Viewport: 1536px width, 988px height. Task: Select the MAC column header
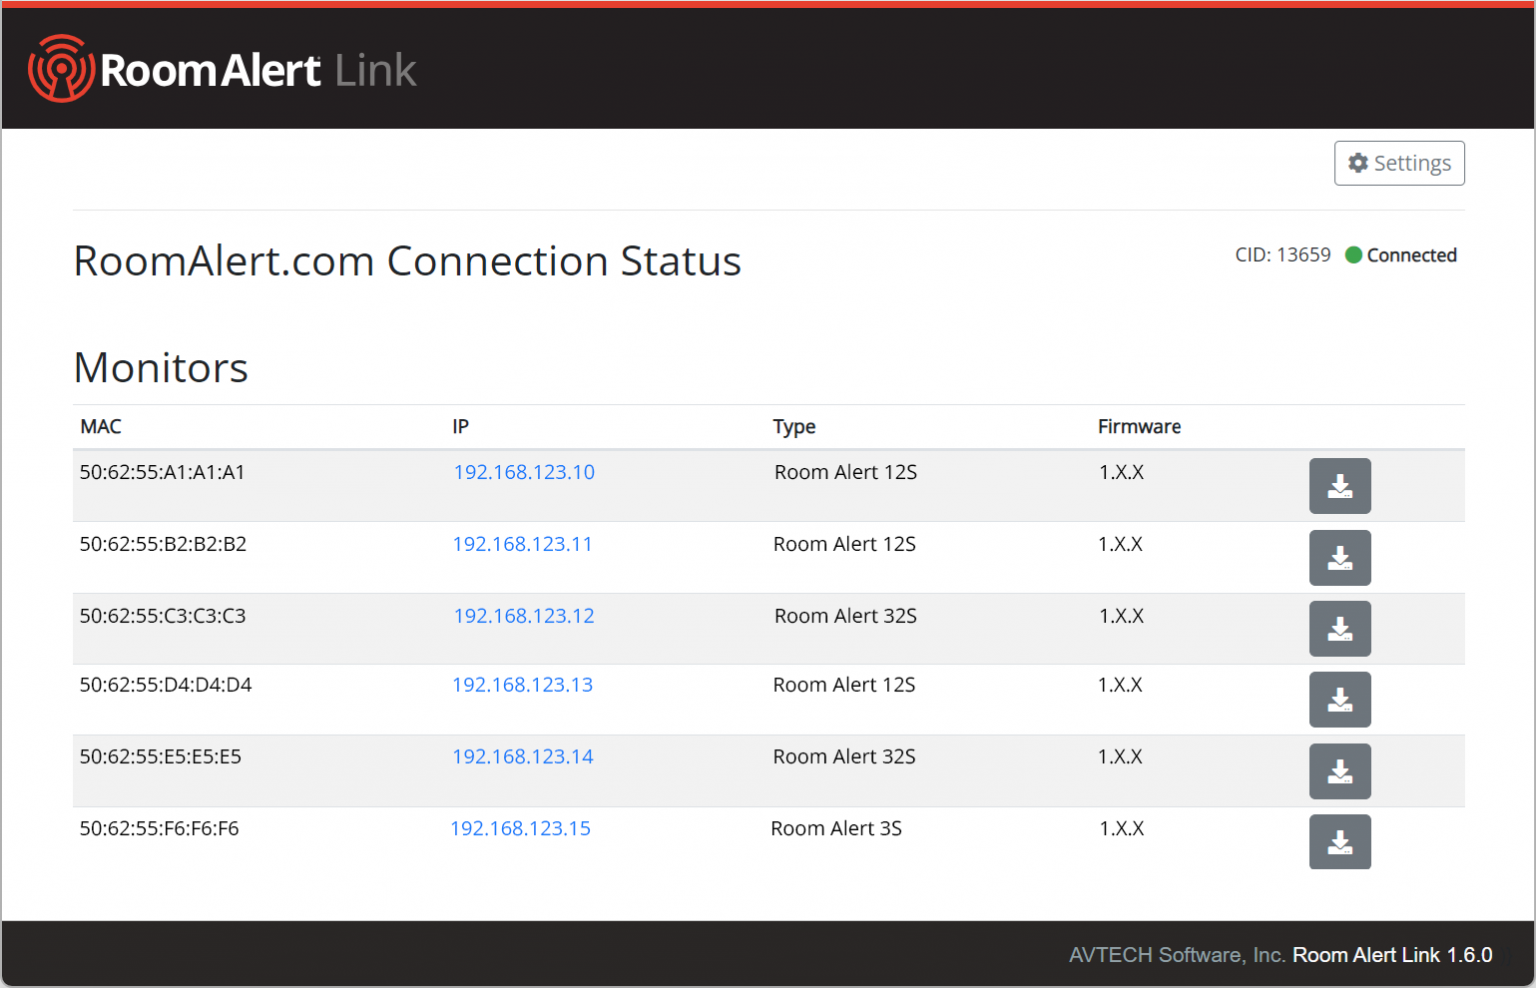coord(100,426)
